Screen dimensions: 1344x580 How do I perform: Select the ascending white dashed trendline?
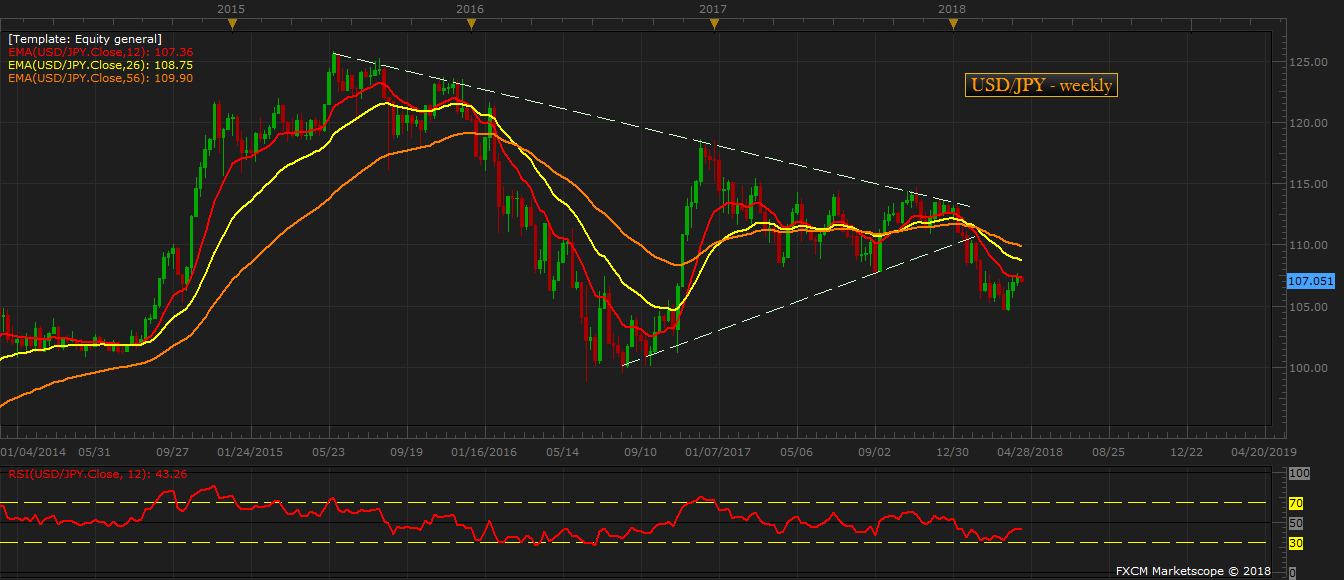point(800,300)
